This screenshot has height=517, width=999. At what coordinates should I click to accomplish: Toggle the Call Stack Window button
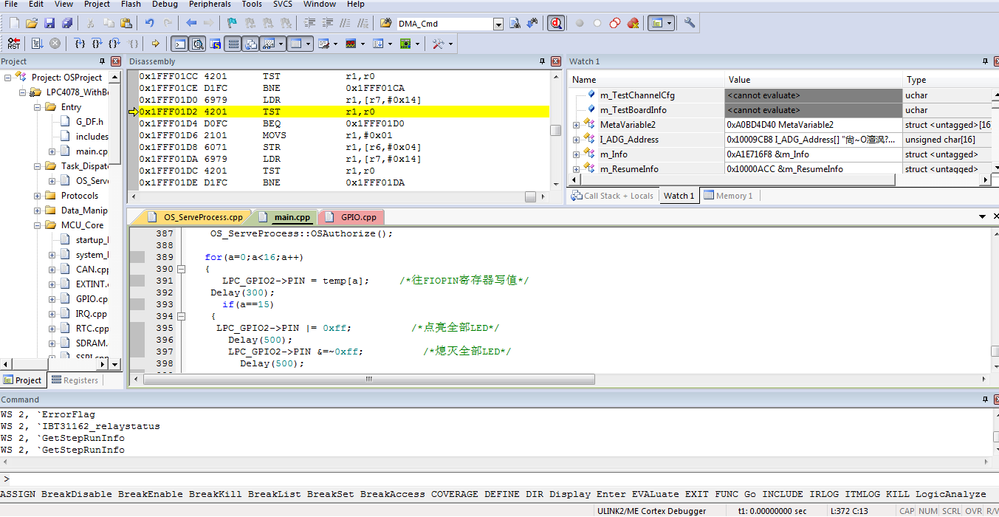tap(251, 44)
